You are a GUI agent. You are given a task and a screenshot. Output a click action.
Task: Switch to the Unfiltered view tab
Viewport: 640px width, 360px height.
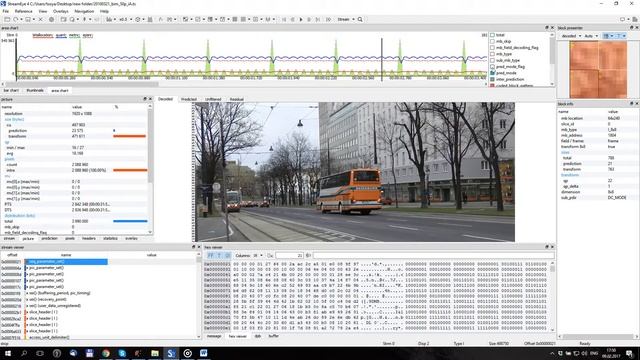point(213,99)
